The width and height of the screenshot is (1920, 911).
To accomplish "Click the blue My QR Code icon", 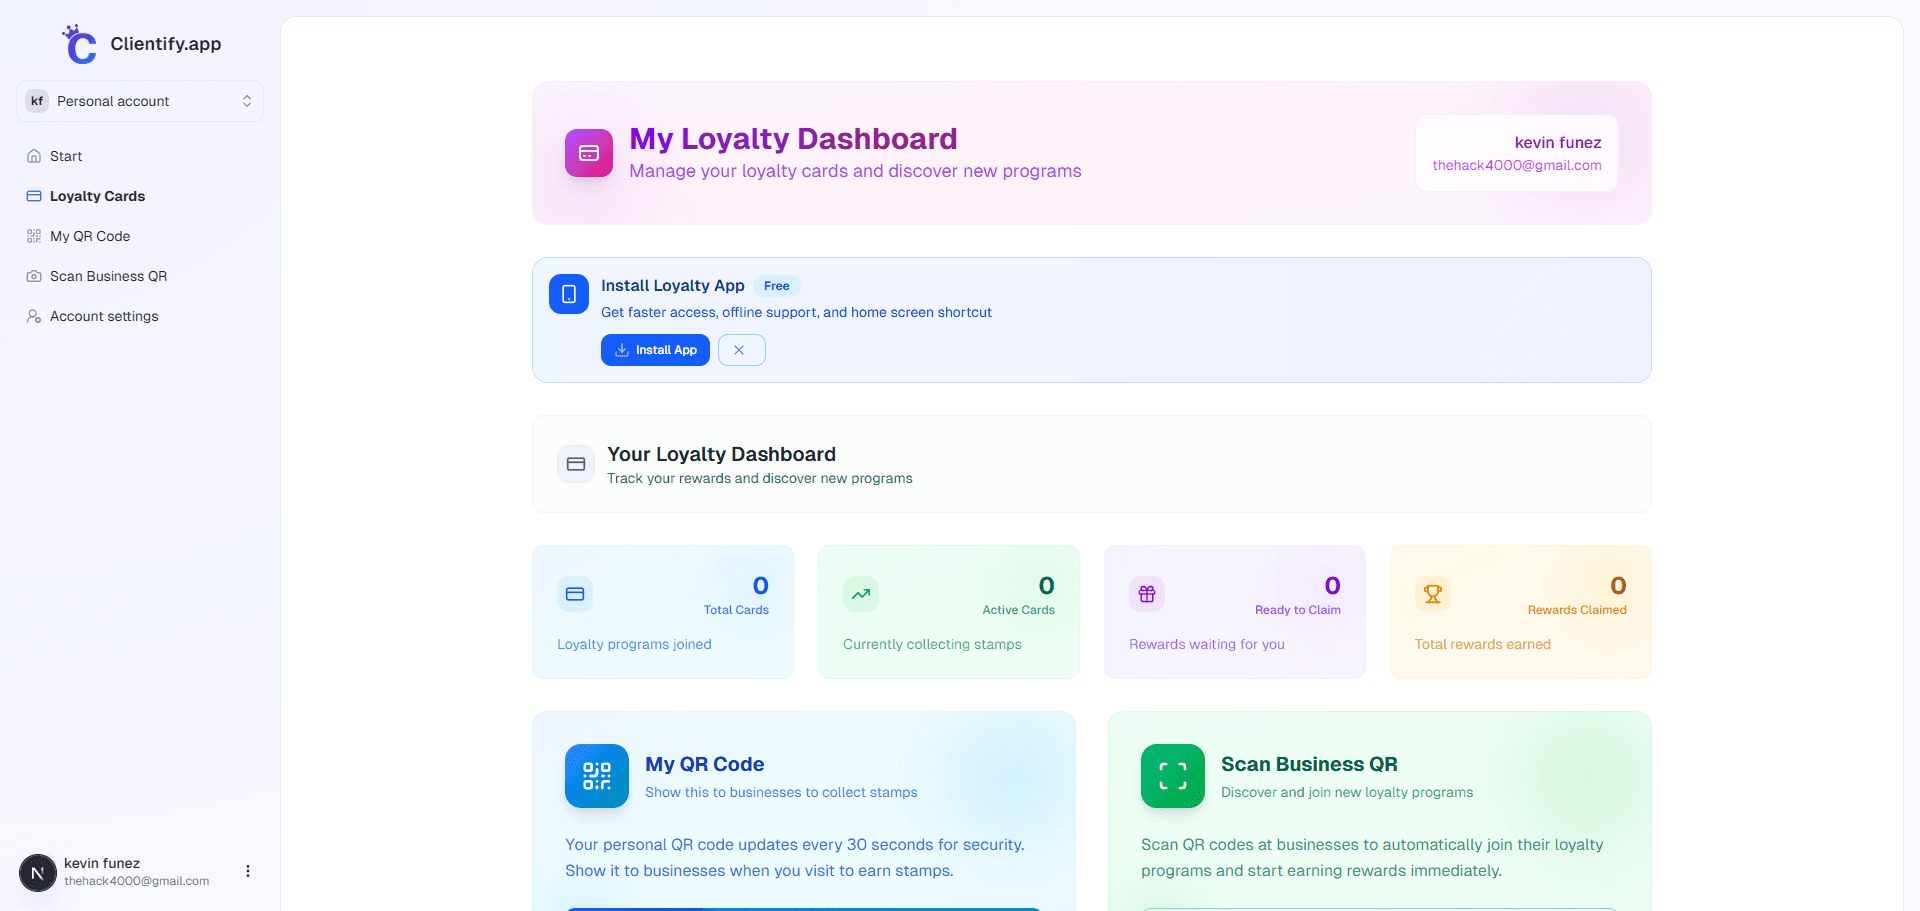I will [x=597, y=776].
